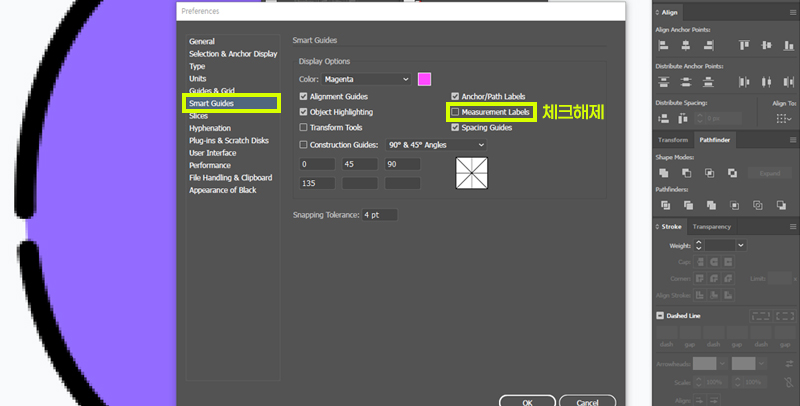Click Horizontal Align Left icon in Align panel
The width and height of the screenshot is (800, 406).
(663, 45)
